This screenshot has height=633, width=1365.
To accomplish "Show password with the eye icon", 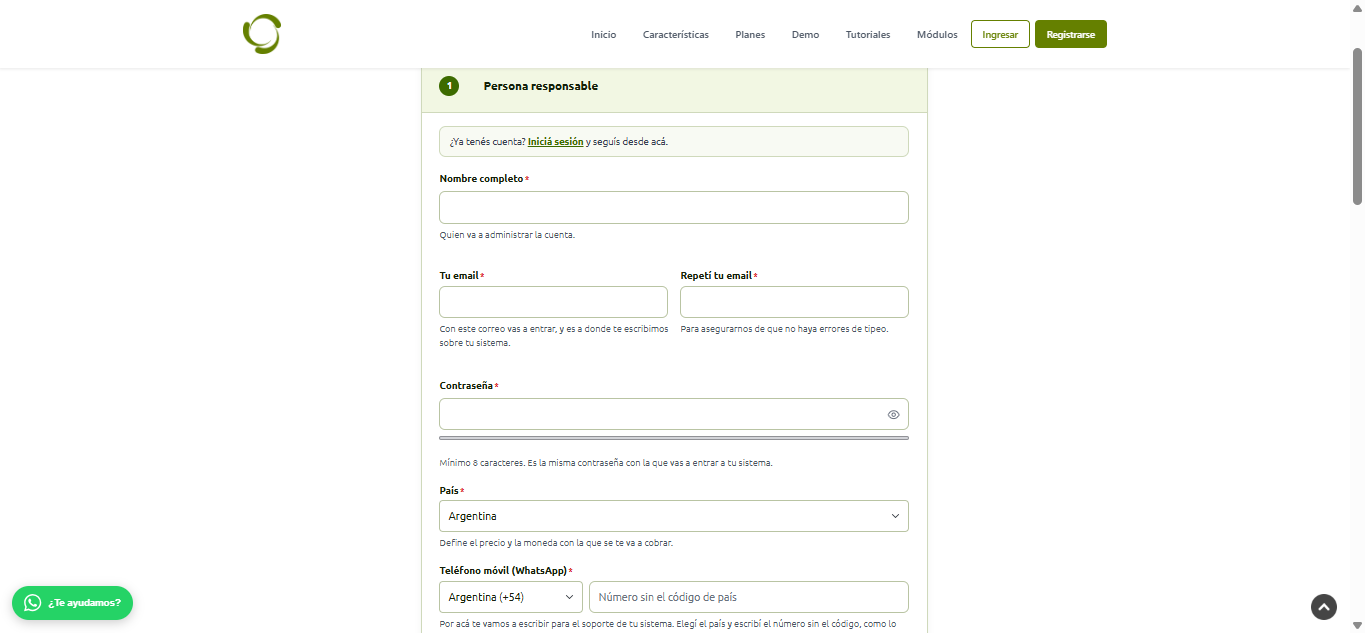I will click(x=894, y=414).
